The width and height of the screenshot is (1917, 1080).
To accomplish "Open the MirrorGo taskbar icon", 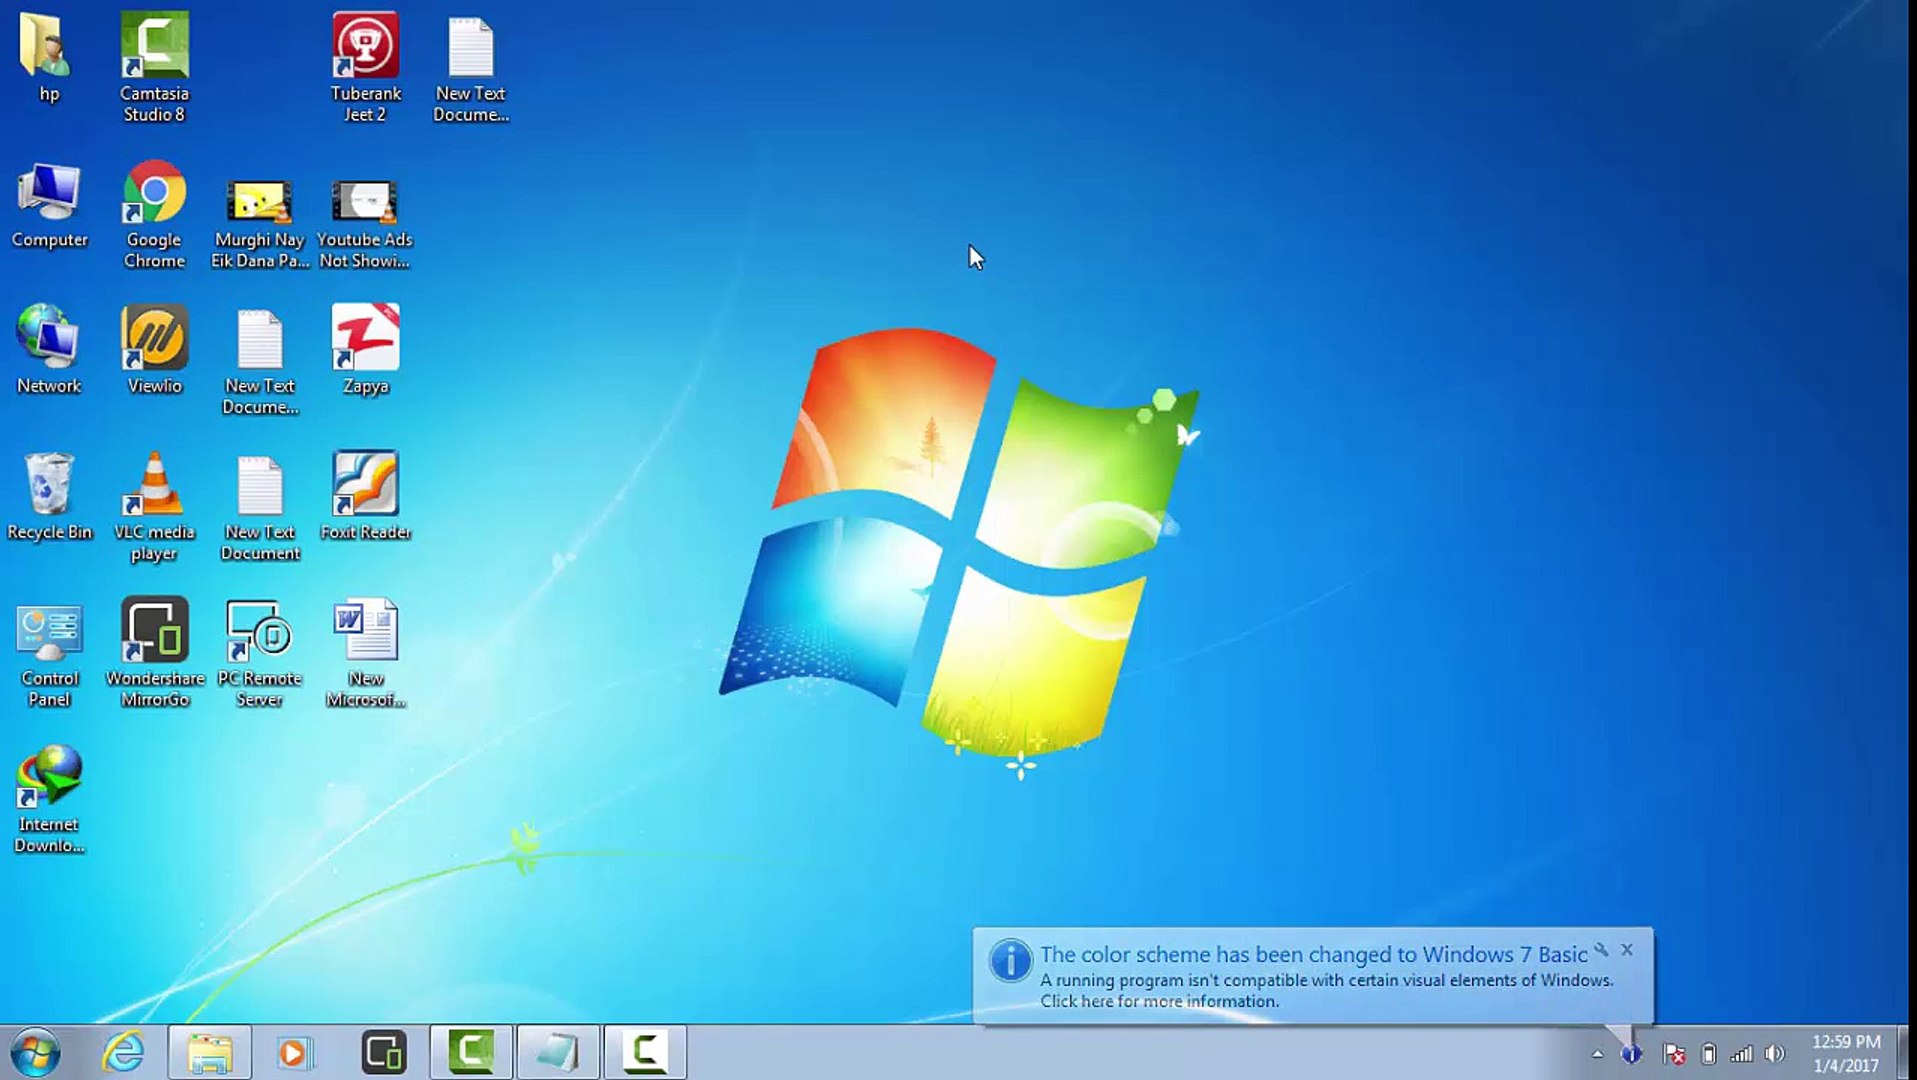I will pyautogui.click(x=383, y=1053).
